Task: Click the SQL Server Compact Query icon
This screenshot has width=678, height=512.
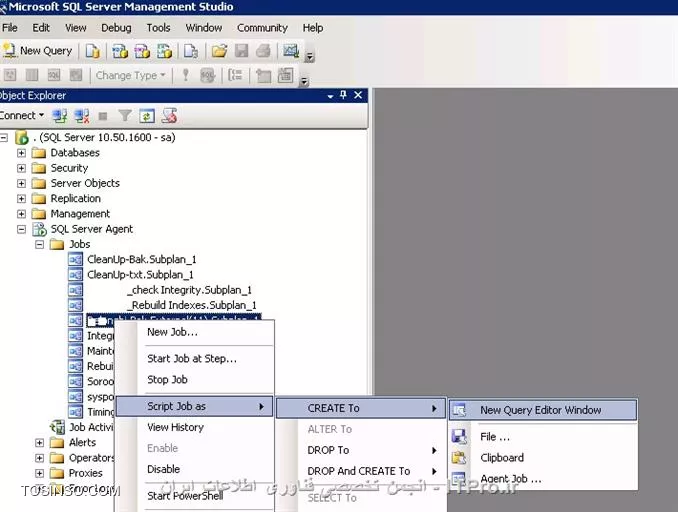Action: click(x=191, y=51)
